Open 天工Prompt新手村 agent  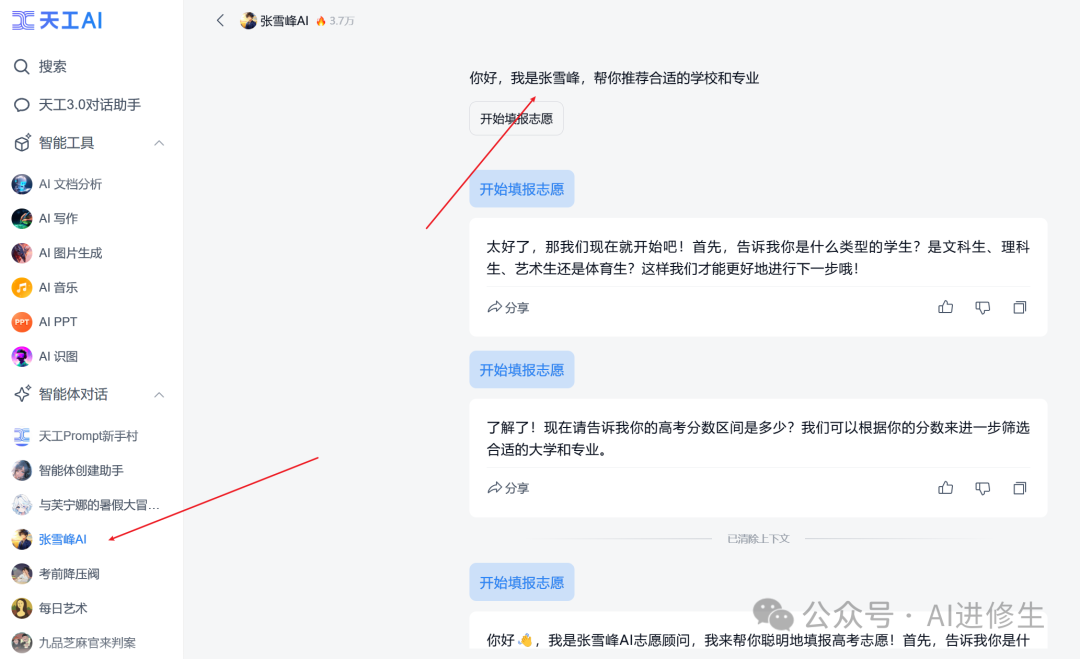[x=88, y=436]
